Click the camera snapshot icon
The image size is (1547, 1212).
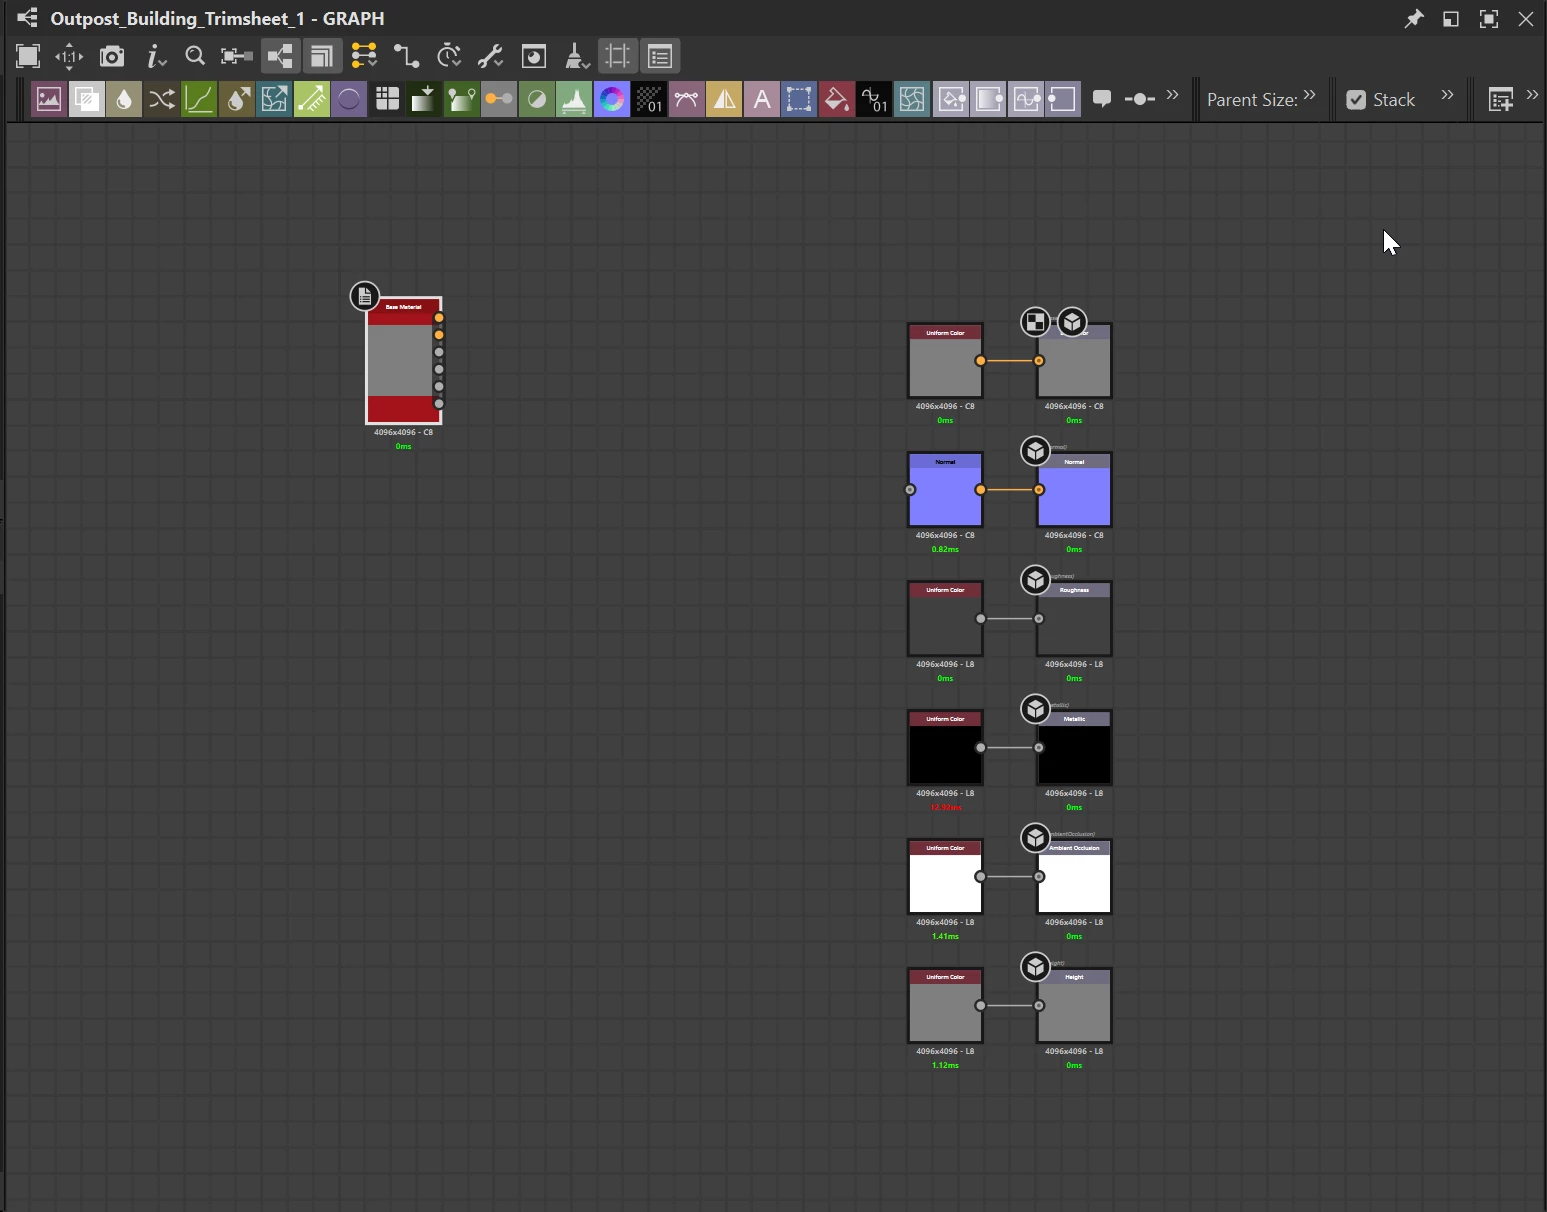(x=112, y=56)
